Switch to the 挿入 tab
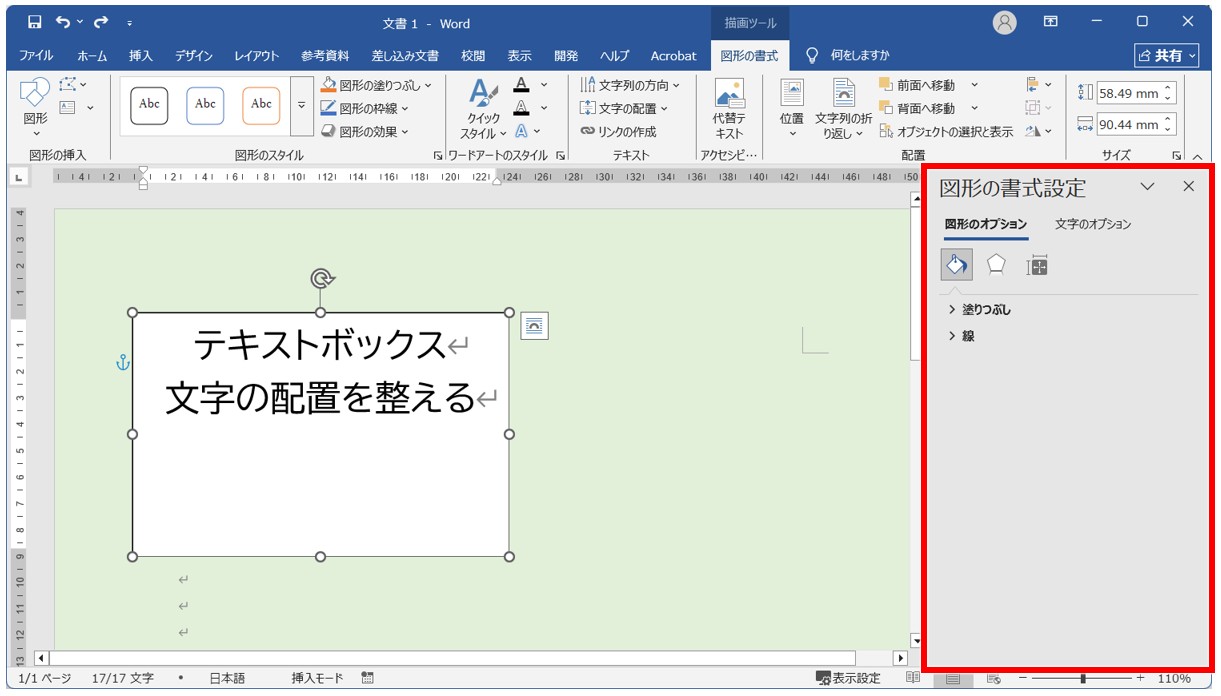This screenshot has height=696, width=1221. point(141,55)
